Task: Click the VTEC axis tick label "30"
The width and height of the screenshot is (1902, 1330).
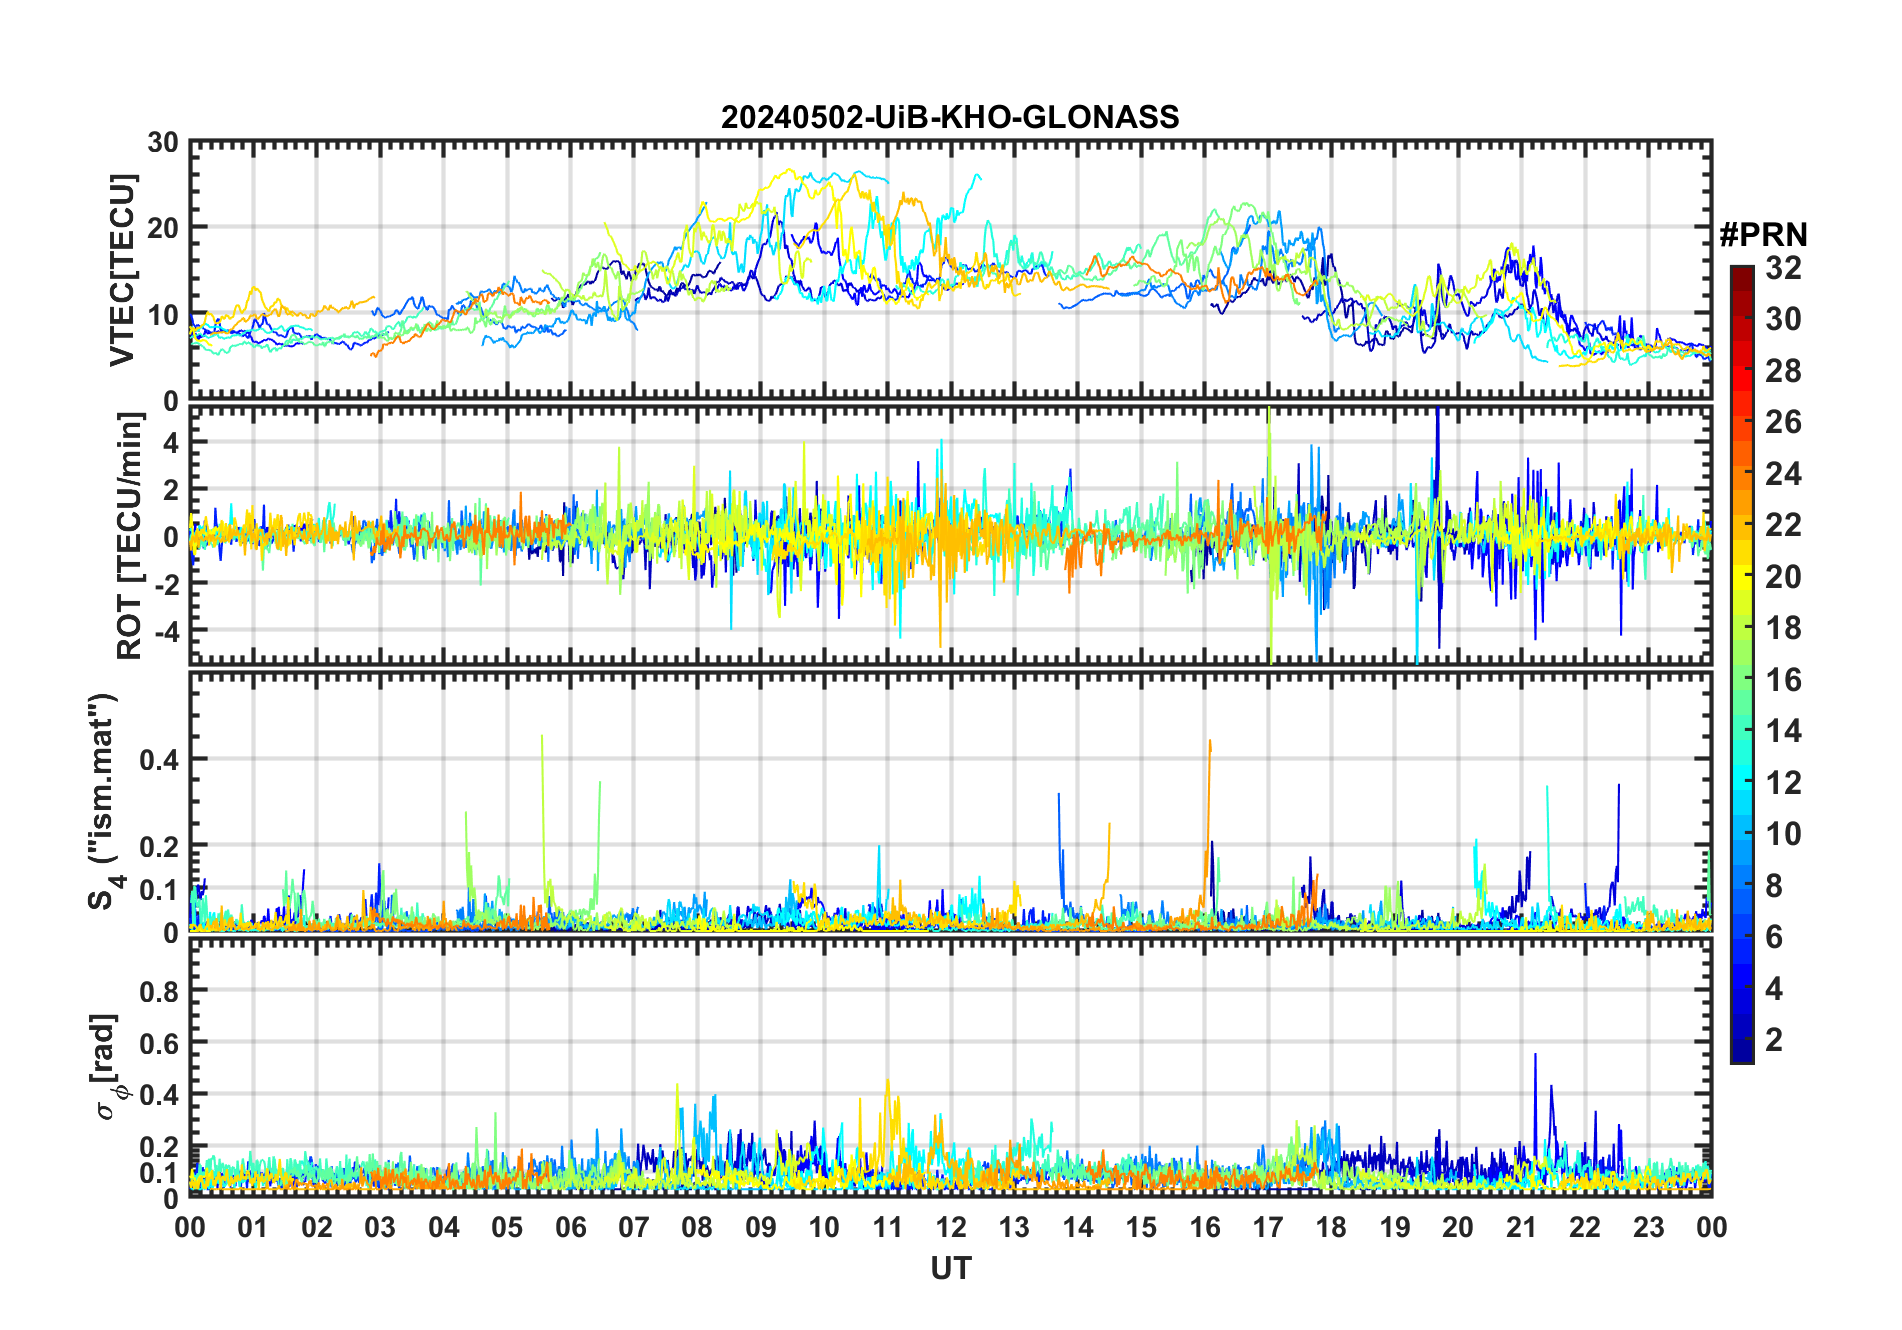Action: coord(162,143)
